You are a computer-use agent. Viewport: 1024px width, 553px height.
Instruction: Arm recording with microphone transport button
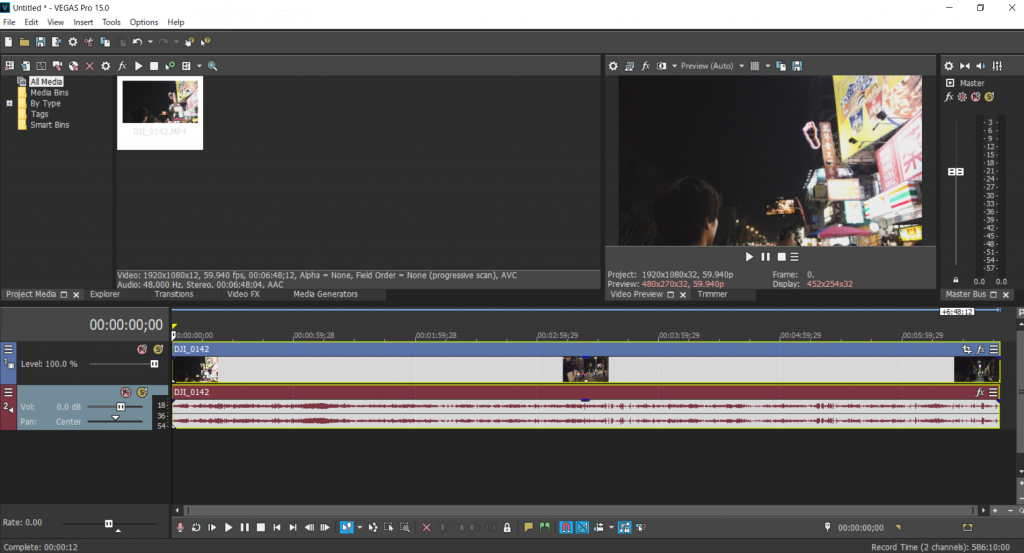[180, 528]
